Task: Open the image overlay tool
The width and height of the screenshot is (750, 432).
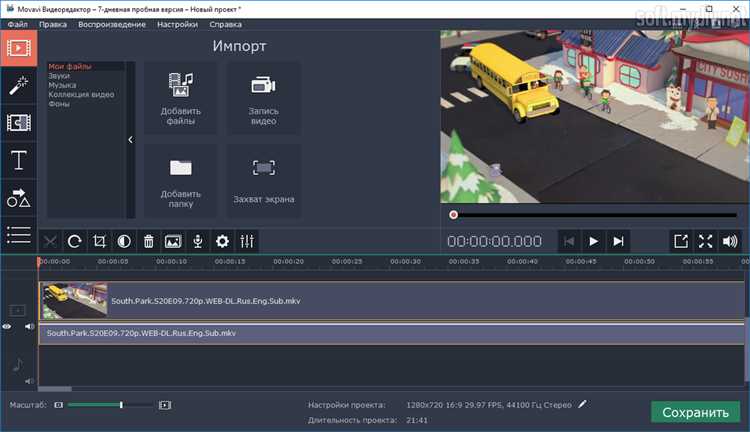Action: pos(173,241)
